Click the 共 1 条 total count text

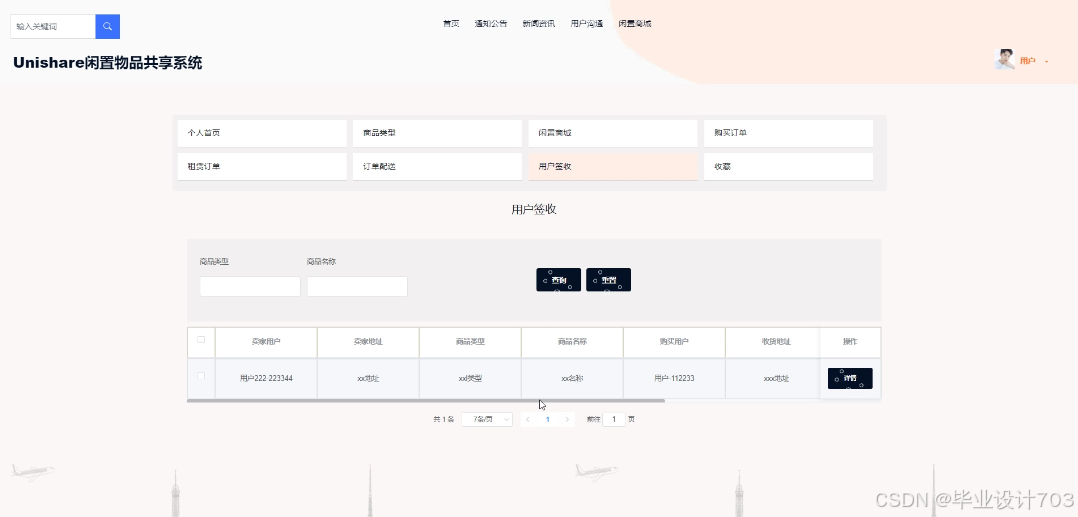pos(443,419)
